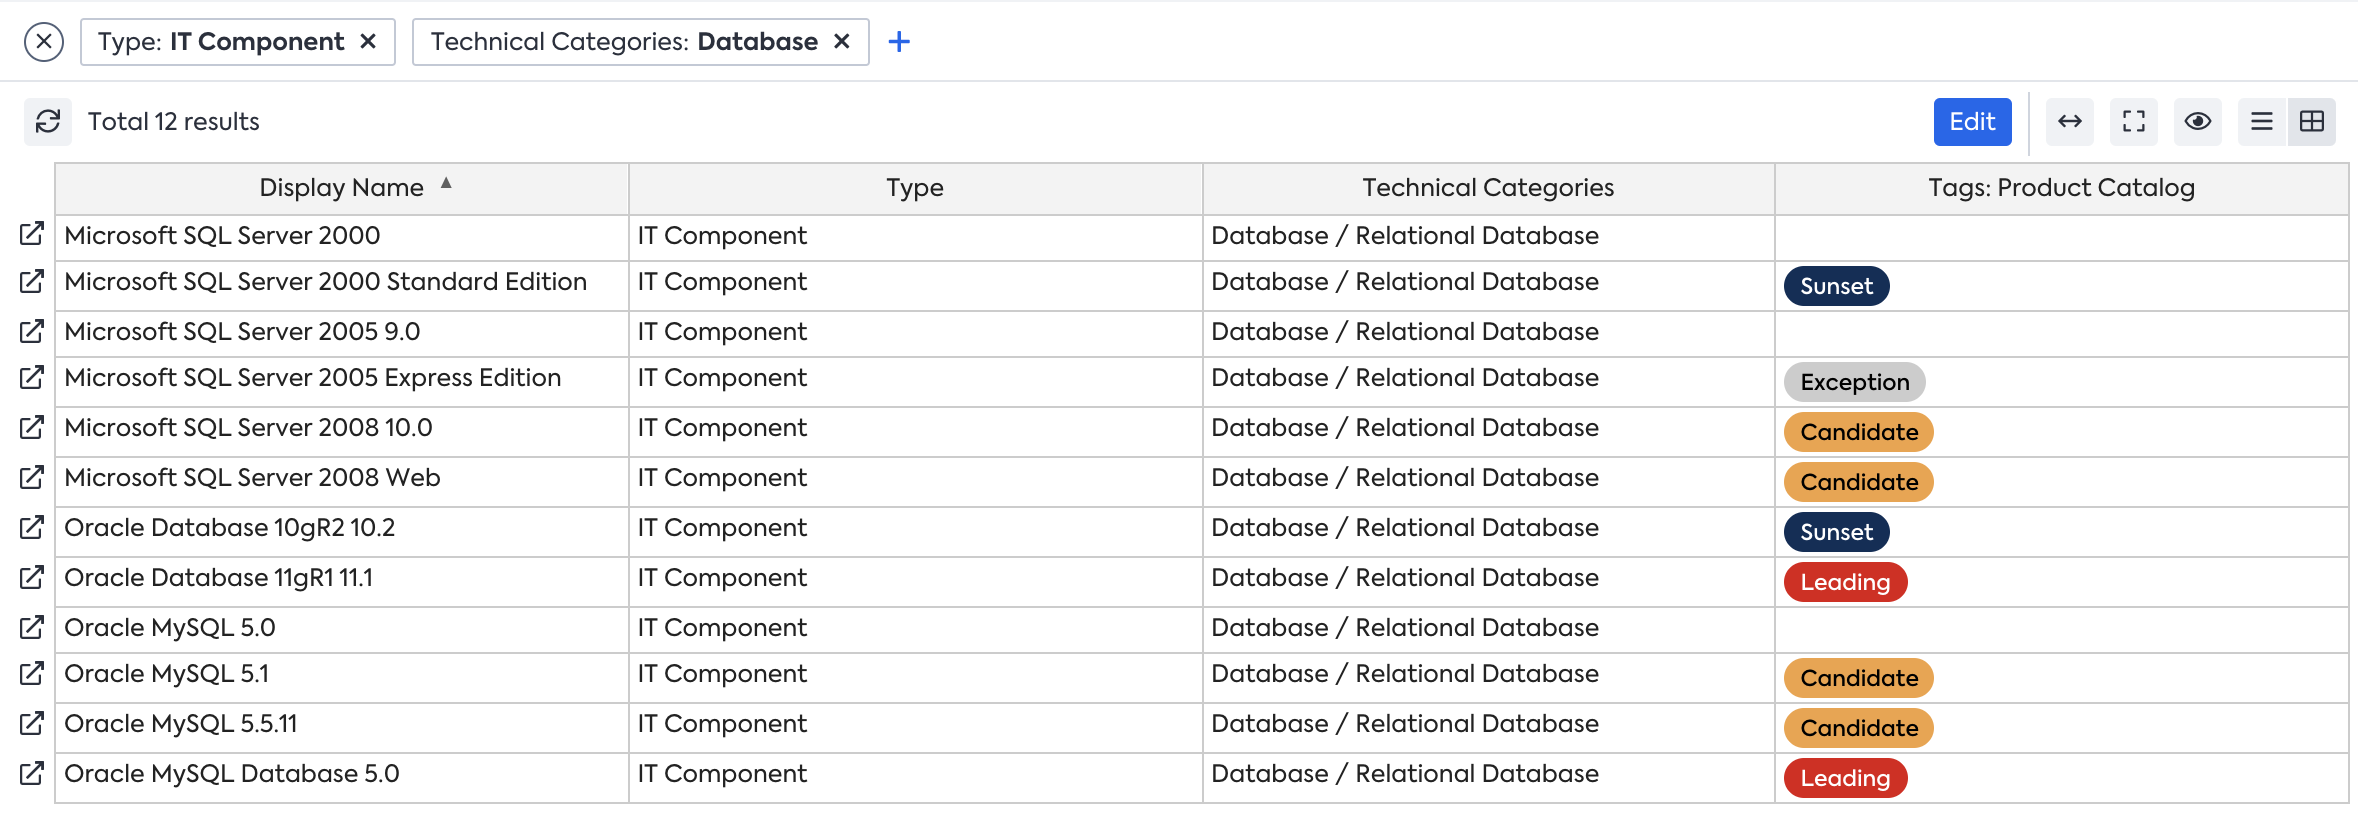Select Microsoft SQL Server 2005 Express Edition name

point(313,378)
